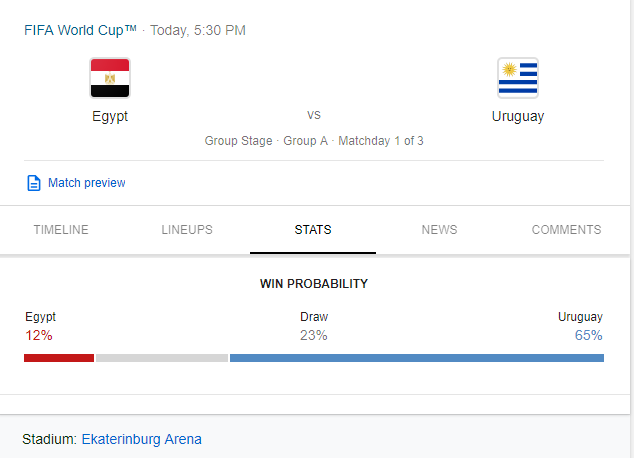Screen dimensions: 634x458
Task: Click the Egypt flag icon
Action: click(x=110, y=78)
